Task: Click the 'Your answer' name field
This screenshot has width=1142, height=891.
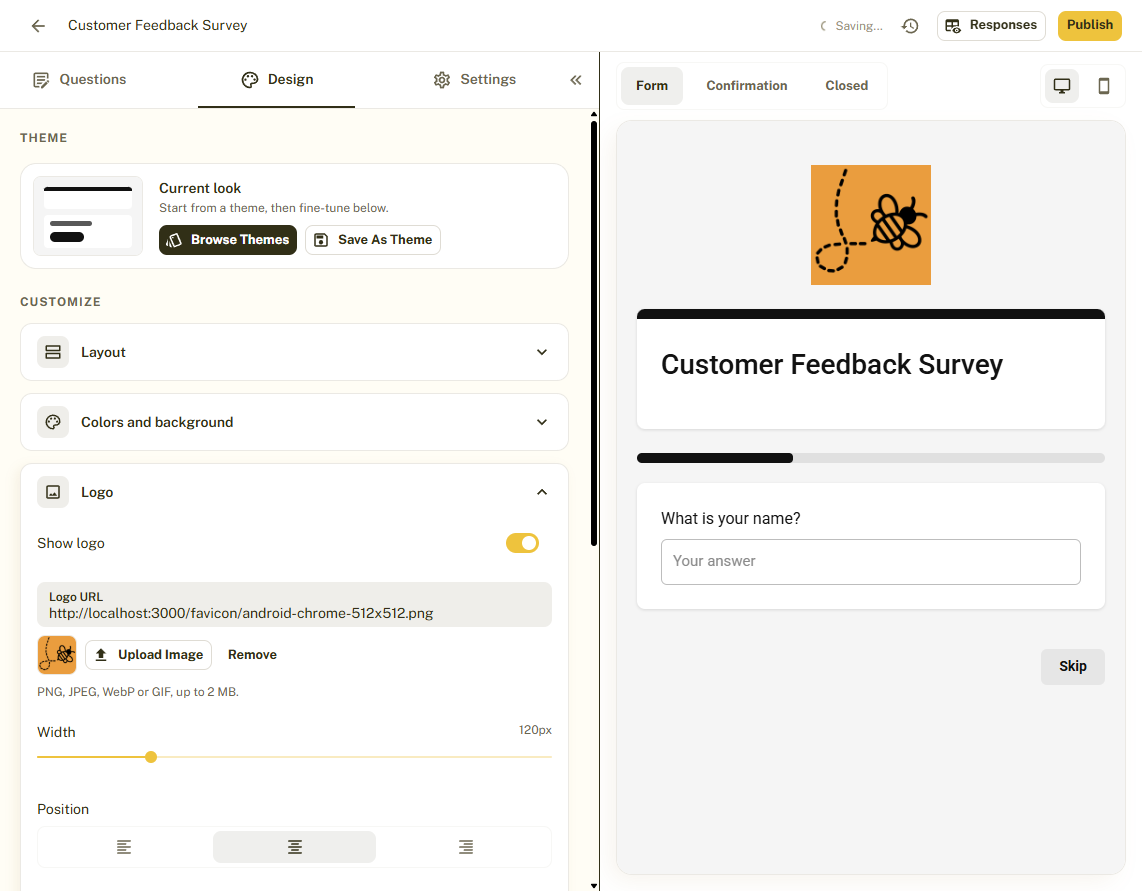Action: pos(870,562)
